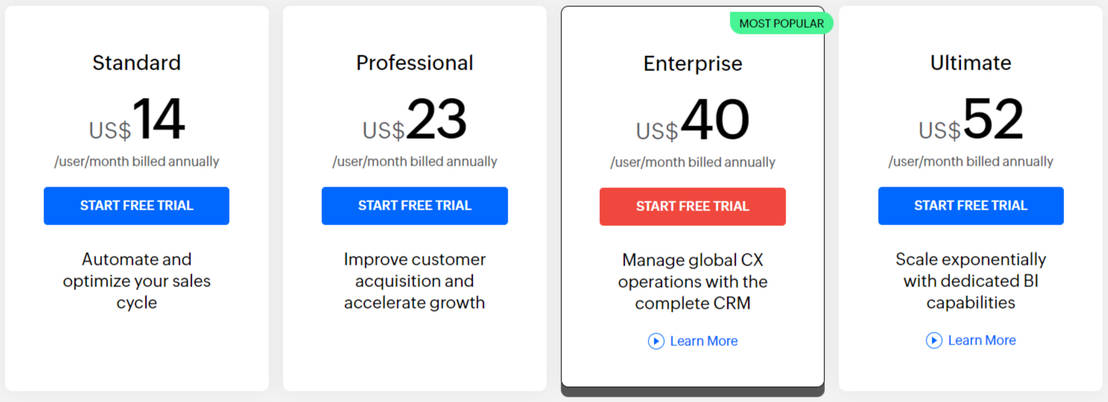Click the play icon in the Ultimate card
Image resolution: width=1108 pixels, height=402 pixels.
(934, 340)
